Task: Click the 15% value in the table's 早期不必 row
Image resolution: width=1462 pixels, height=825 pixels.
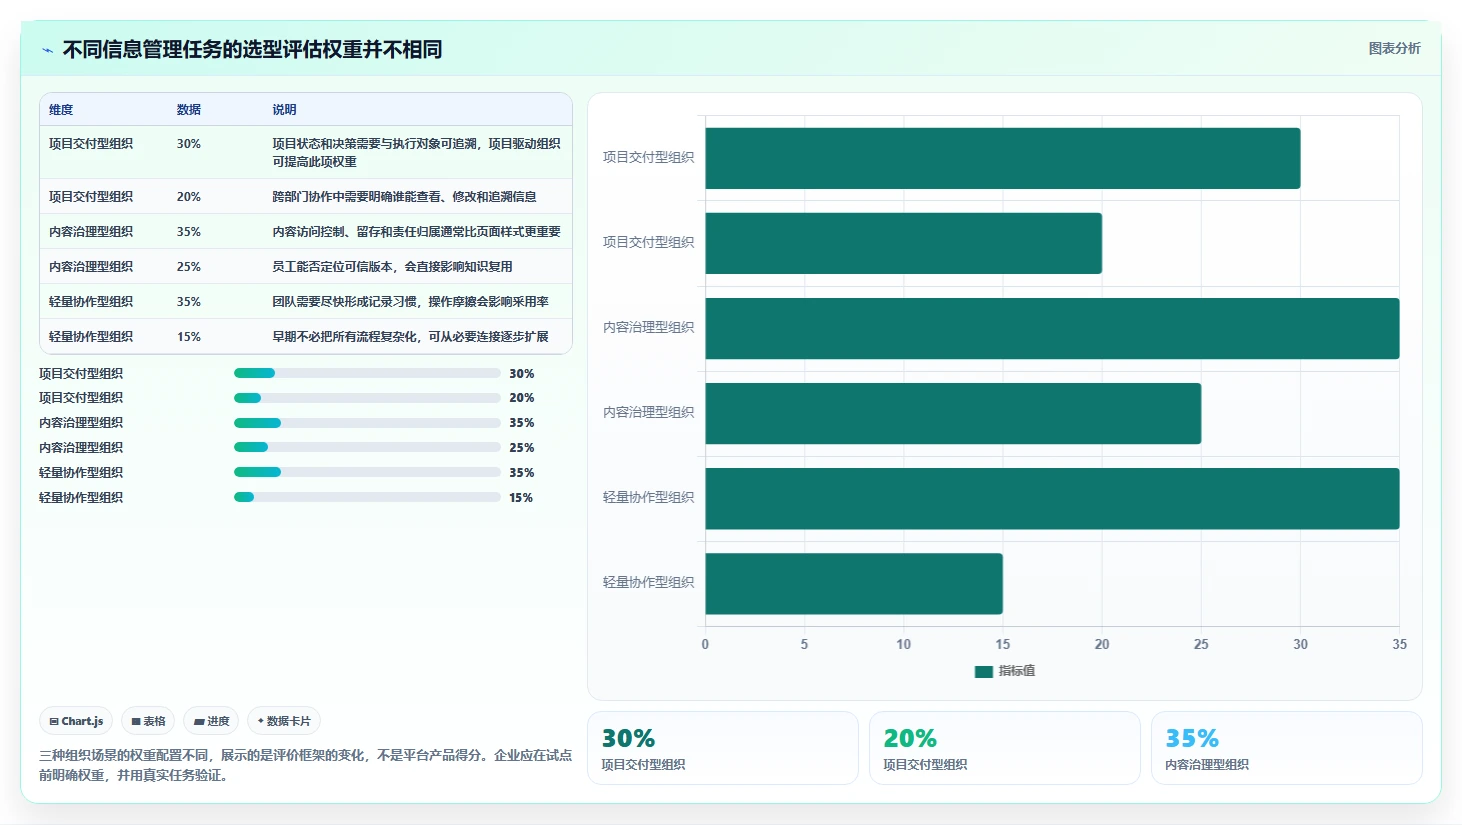Action: click(x=189, y=337)
